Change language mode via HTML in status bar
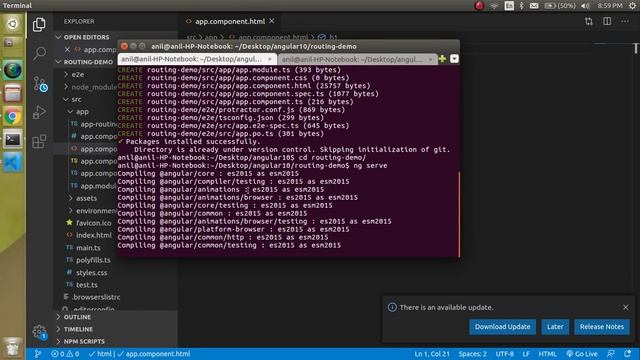 pos(547,354)
